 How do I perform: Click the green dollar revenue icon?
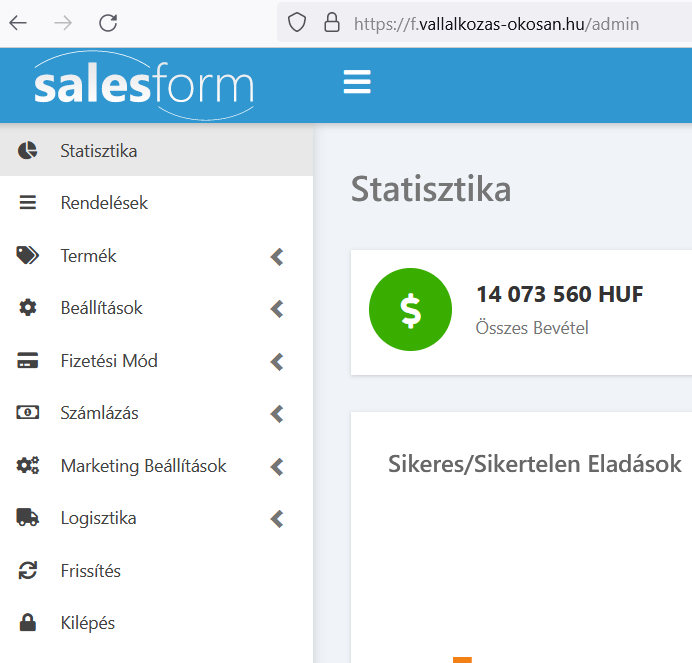pyautogui.click(x=410, y=309)
